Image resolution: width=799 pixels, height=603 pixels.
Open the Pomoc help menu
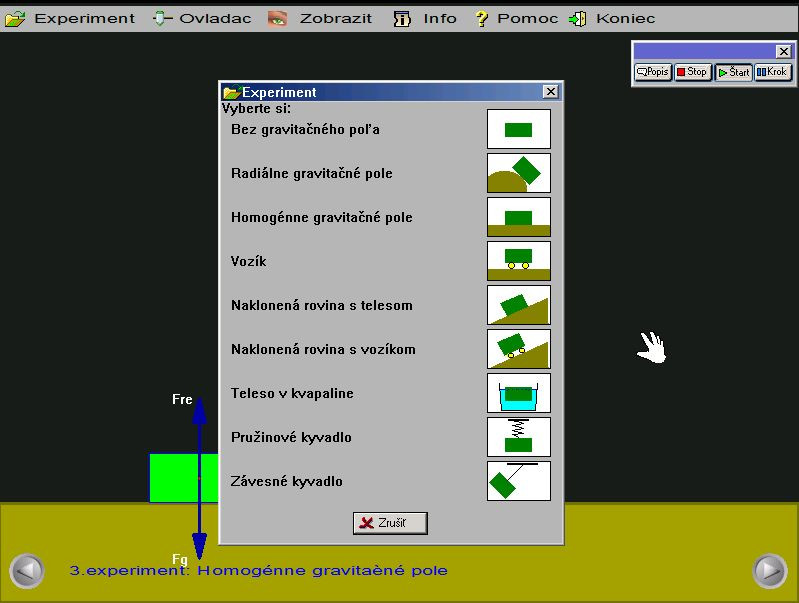click(x=527, y=19)
